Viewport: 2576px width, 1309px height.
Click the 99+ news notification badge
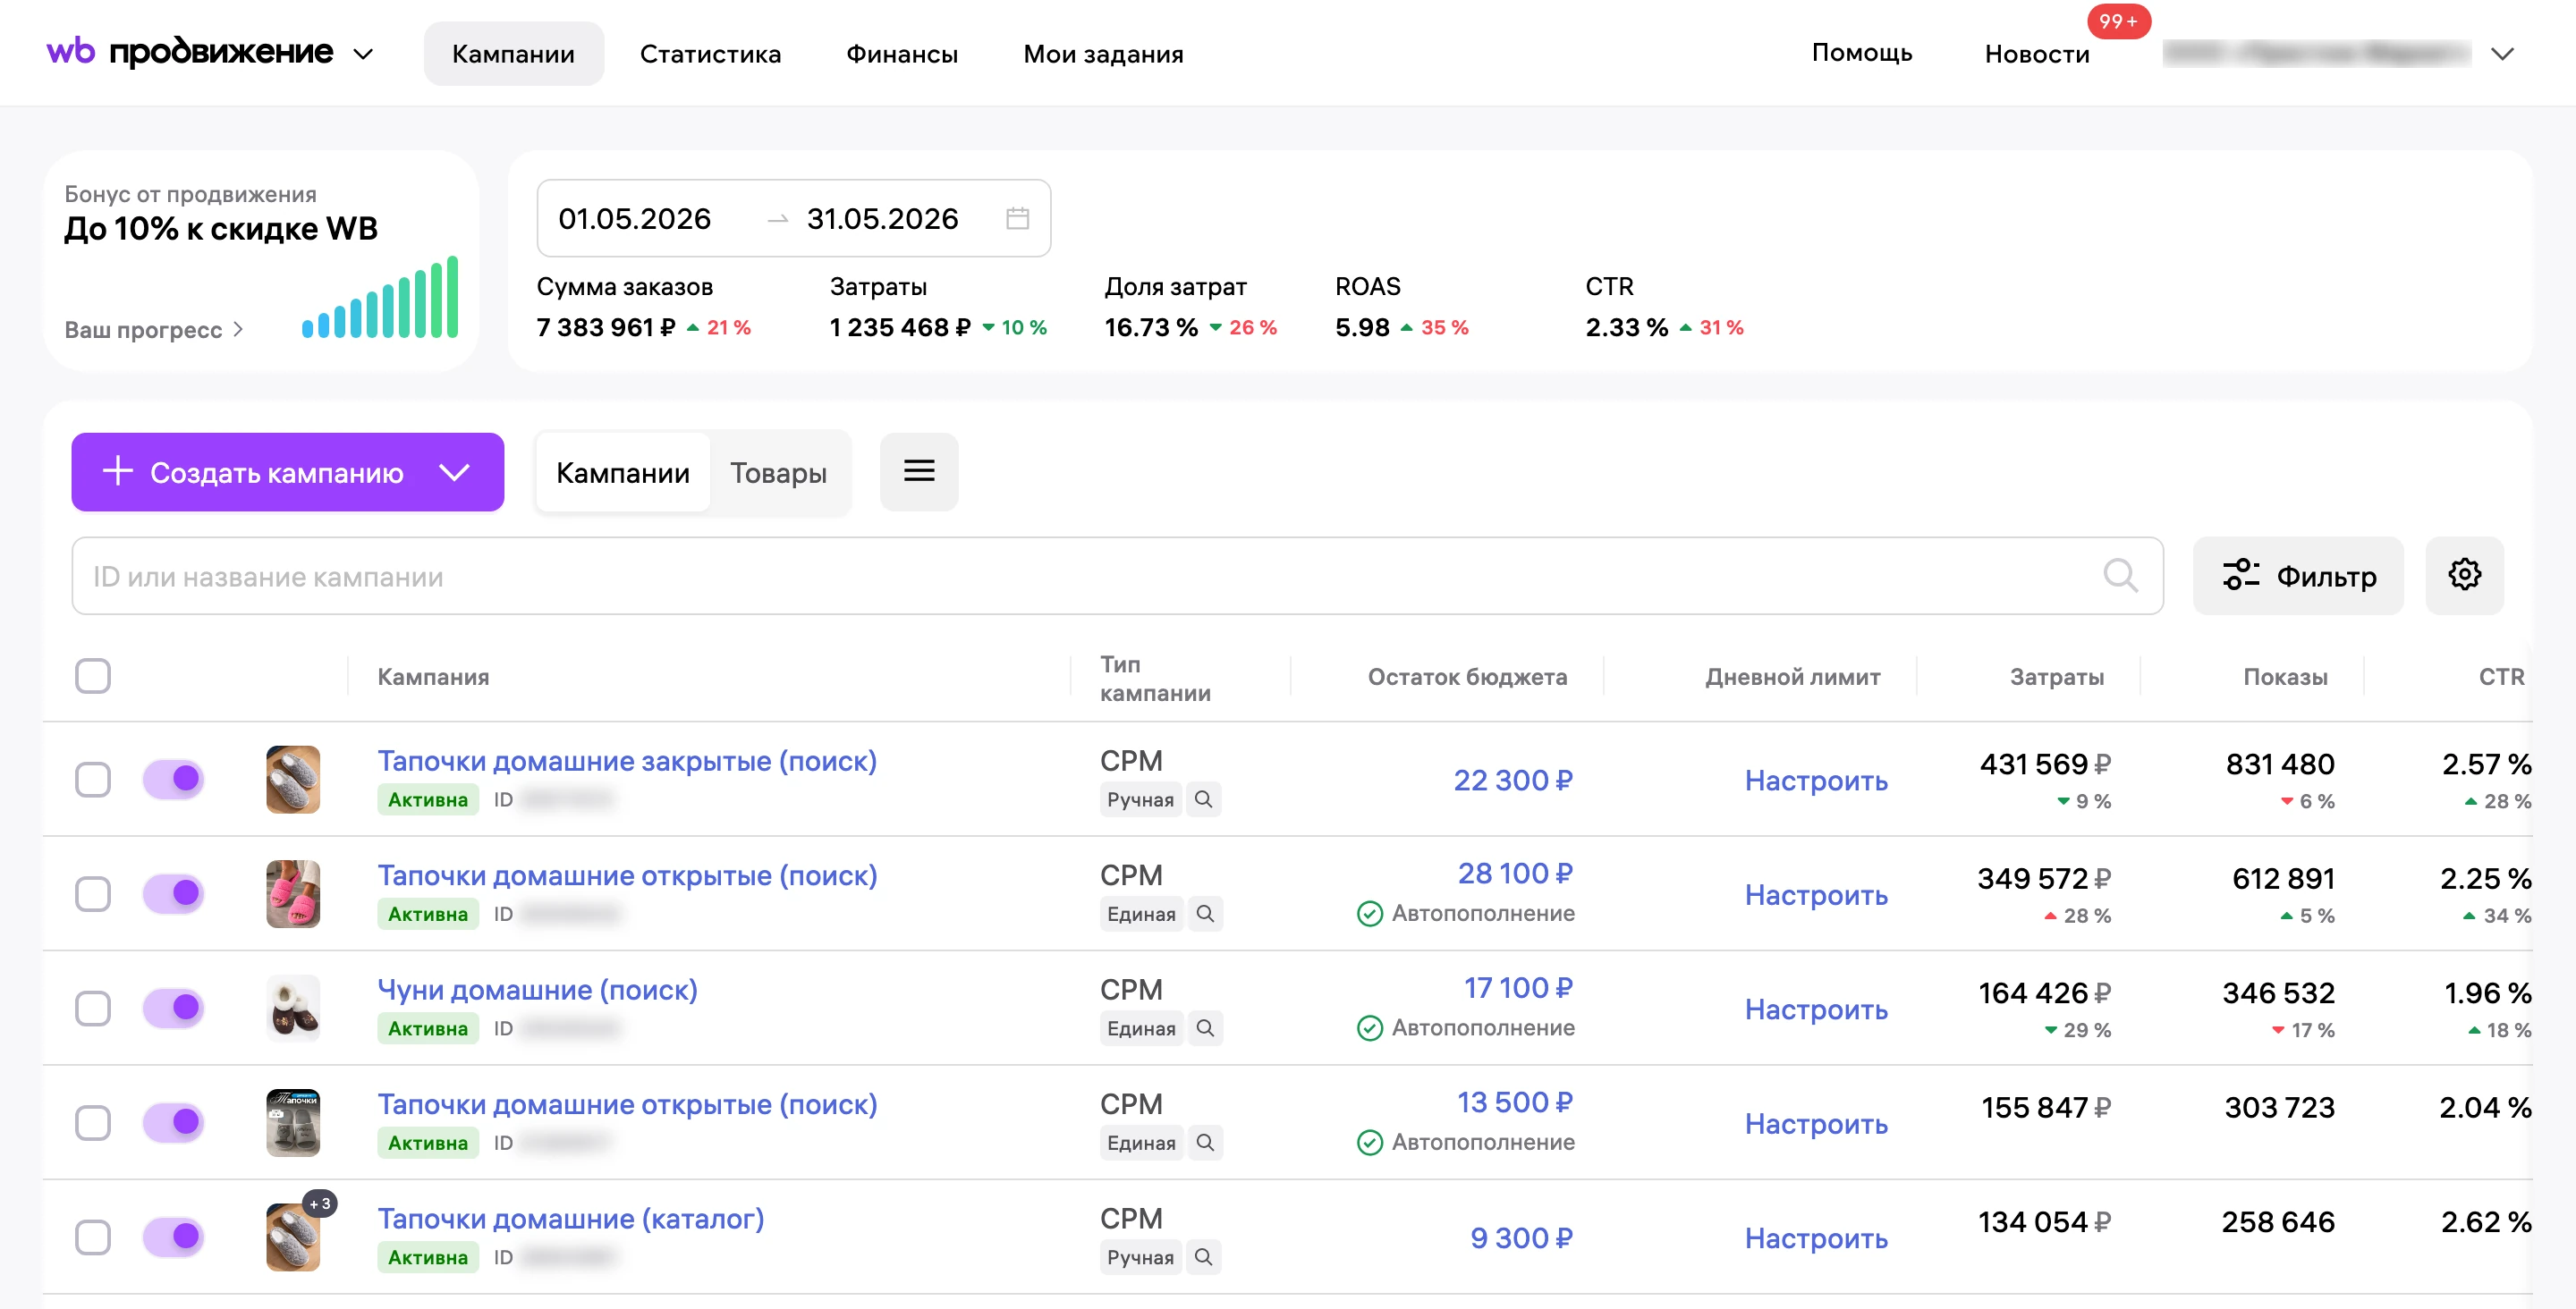[x=2118, y=21]
